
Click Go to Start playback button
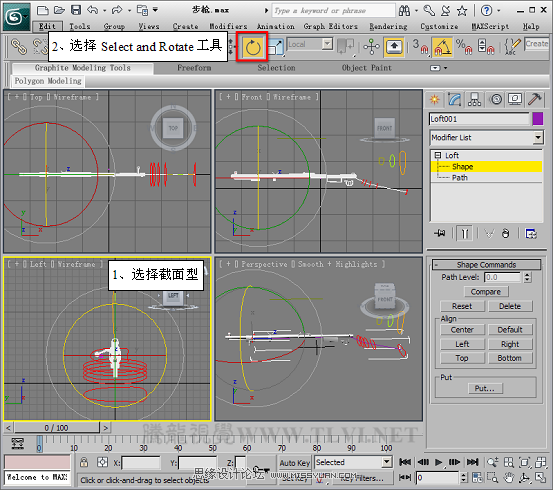coord(405,462)
